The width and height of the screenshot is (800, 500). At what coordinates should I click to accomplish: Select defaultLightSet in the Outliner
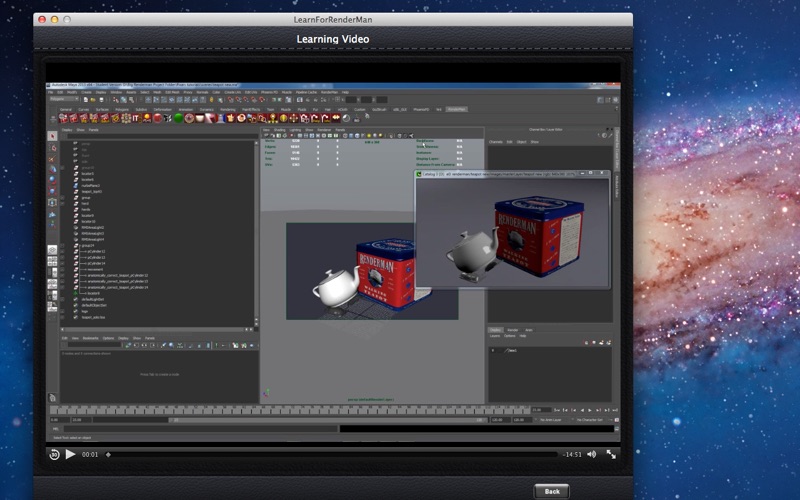point(92,299)
